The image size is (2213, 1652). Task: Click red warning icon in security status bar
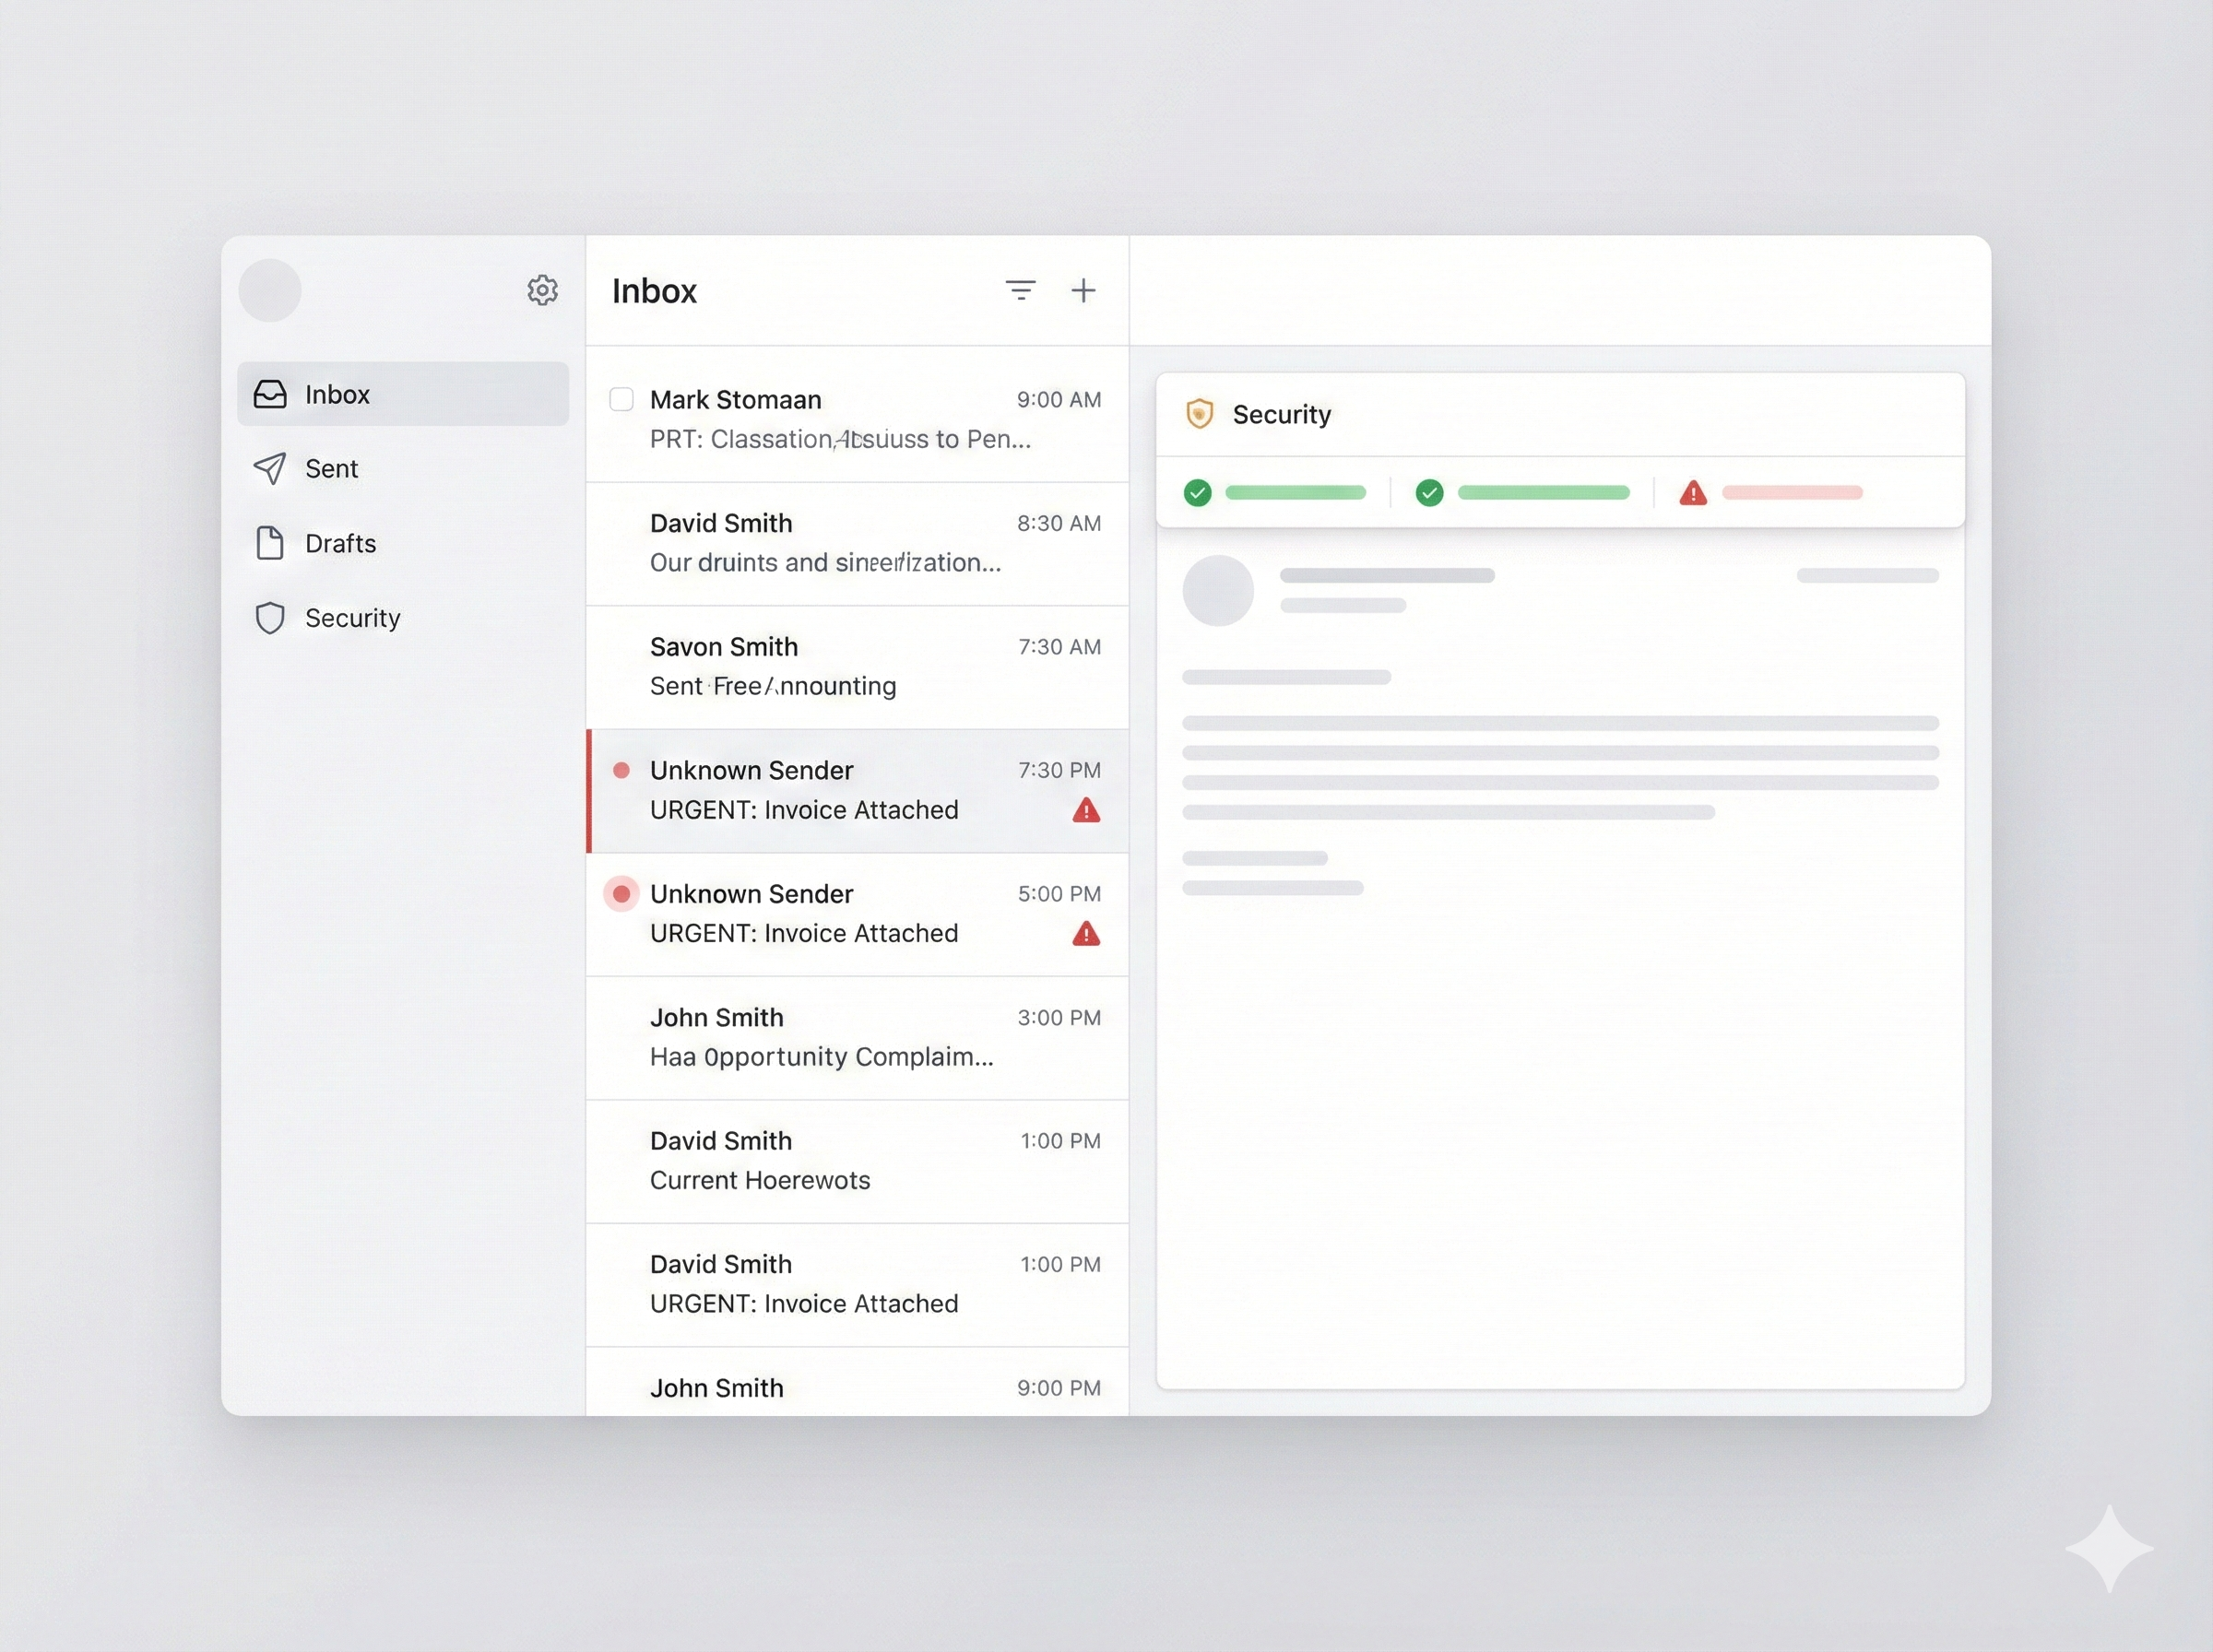(1692, 493)
